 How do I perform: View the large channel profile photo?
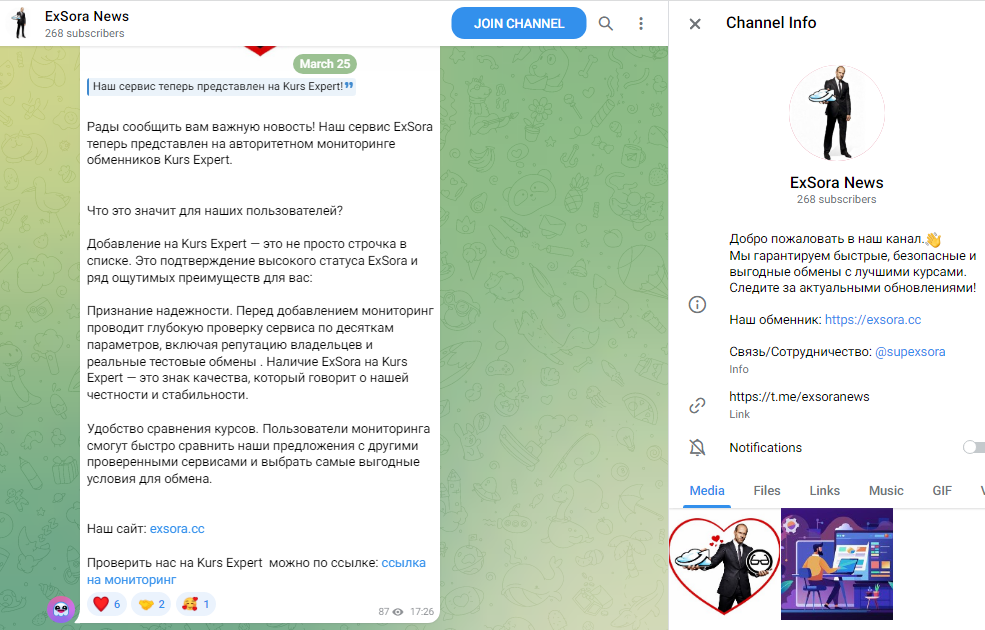(836, 113)
